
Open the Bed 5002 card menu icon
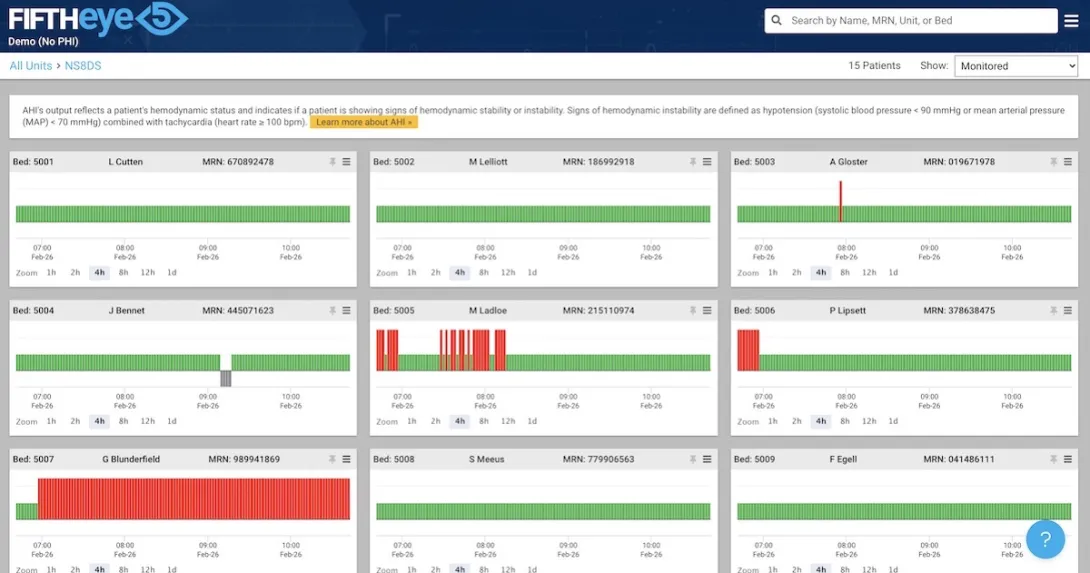pyautogui.click(x=707, y=162)
